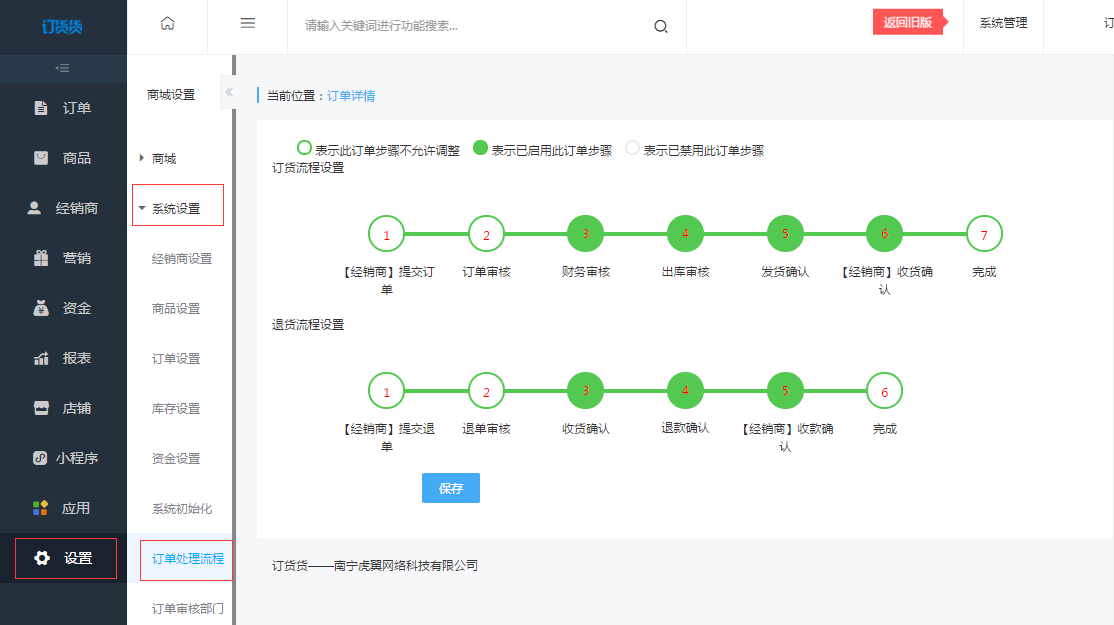Click the 保存 button
The image size is (1114, 625).
(450, 488)
